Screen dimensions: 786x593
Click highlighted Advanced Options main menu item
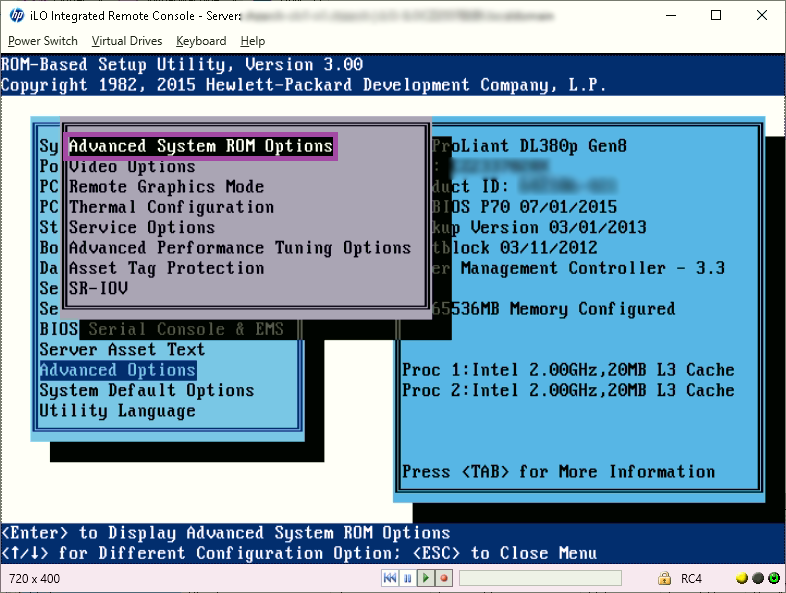tap(118, 370)
